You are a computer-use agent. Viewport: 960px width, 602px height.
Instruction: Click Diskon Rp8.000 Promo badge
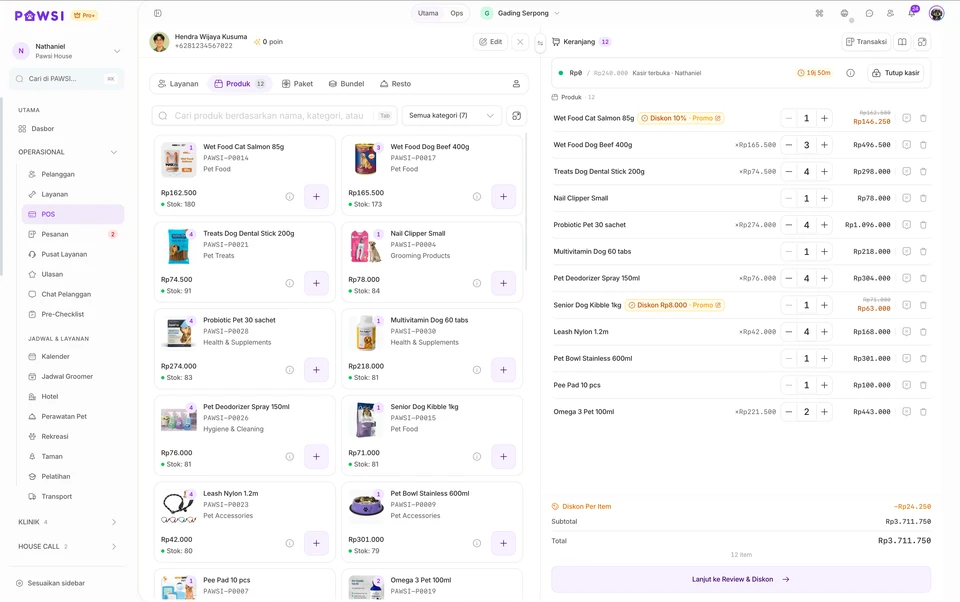[674, 305]
